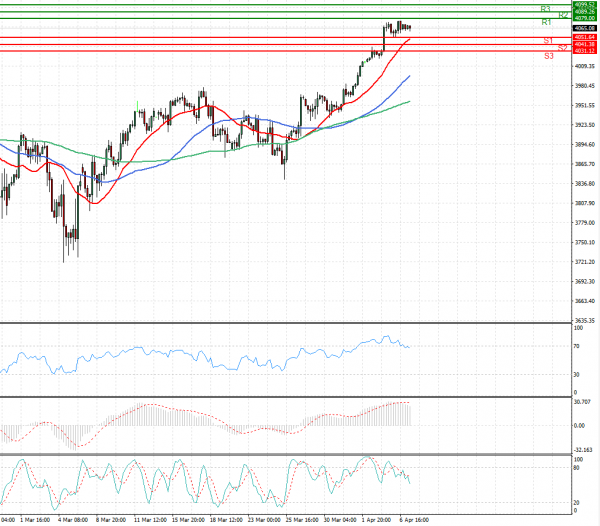This screenshot has height=526, width=600.
Task: Click the 3750.10 price axis value
Action: pyautogui.click(x=585, y=242)
